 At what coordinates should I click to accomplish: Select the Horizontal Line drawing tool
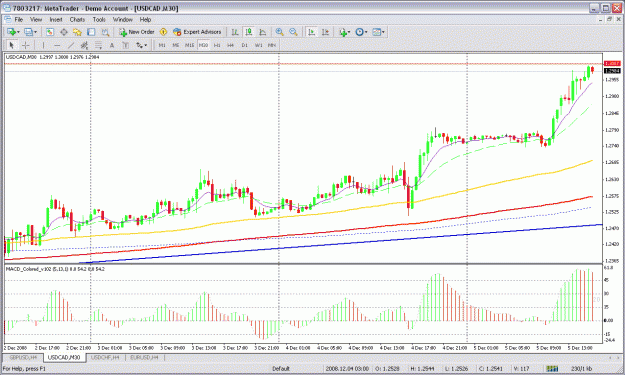[x=57, y=45]
